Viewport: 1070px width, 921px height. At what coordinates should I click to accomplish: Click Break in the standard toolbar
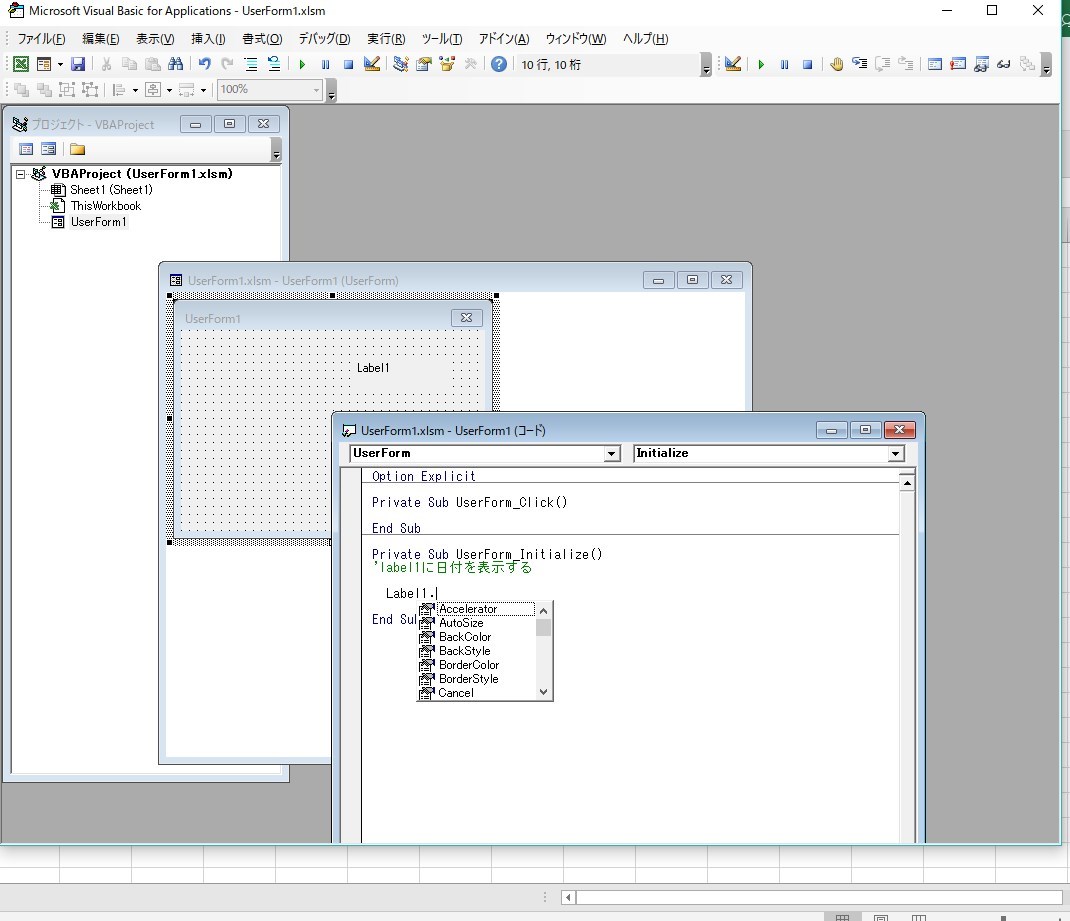[x=326, y=64]
